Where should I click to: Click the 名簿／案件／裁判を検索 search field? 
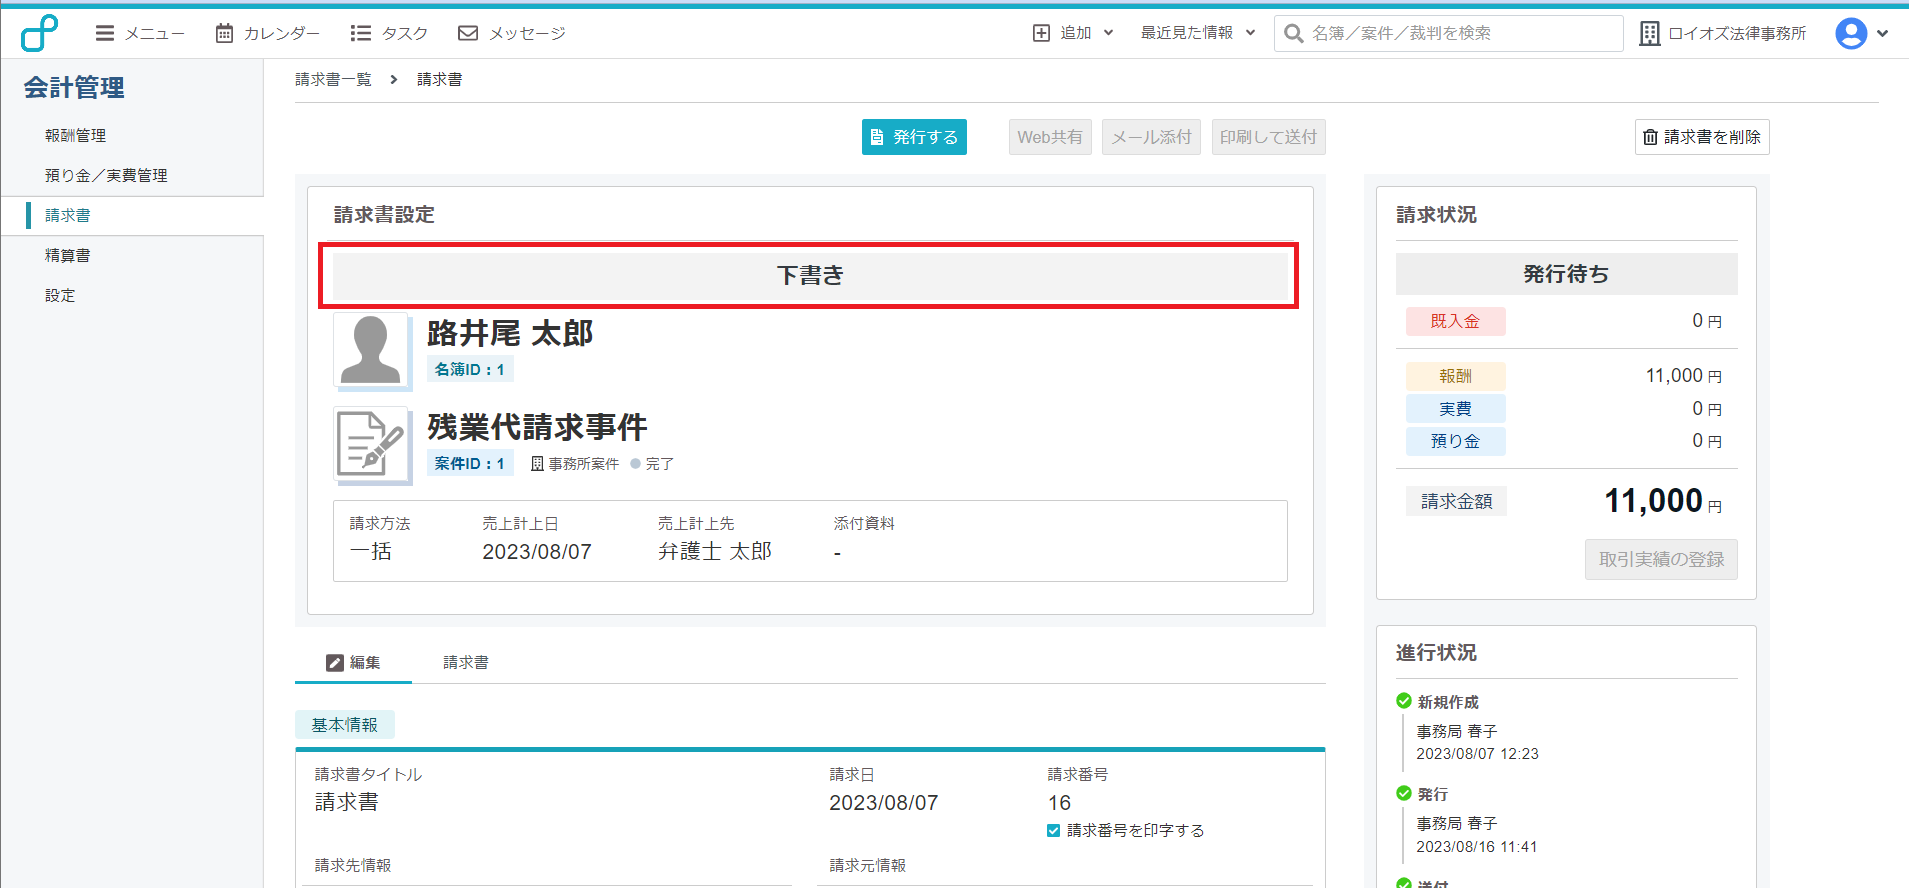coord(1448,33)
